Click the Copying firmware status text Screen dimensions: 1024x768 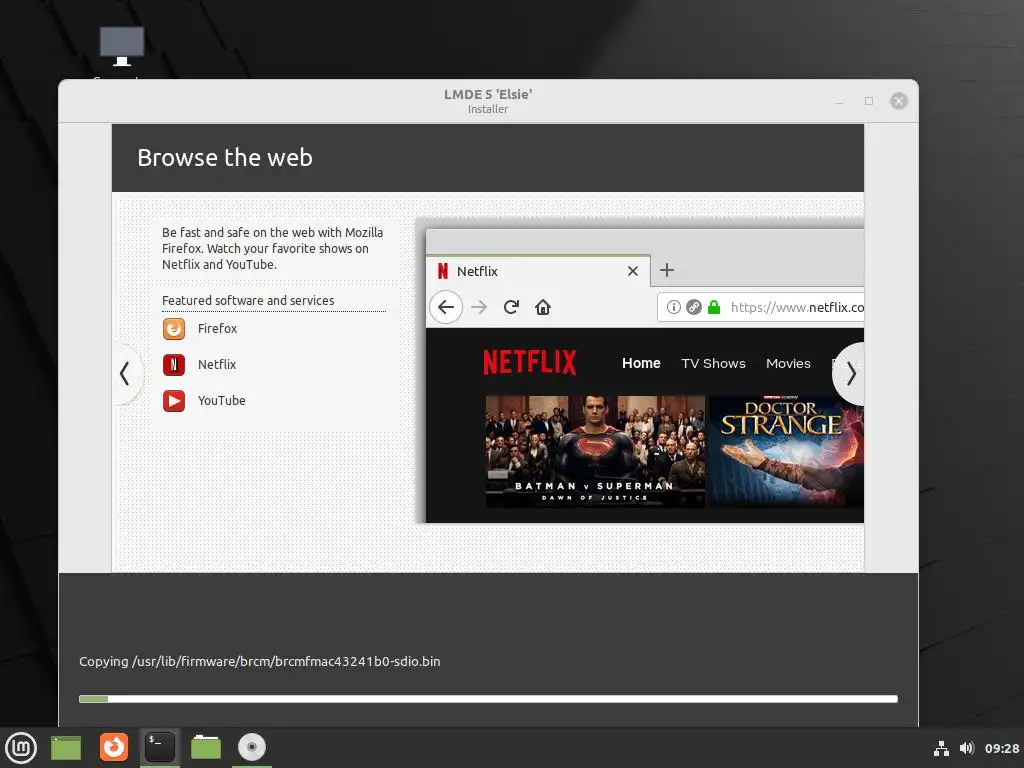[x=259, y=661]
